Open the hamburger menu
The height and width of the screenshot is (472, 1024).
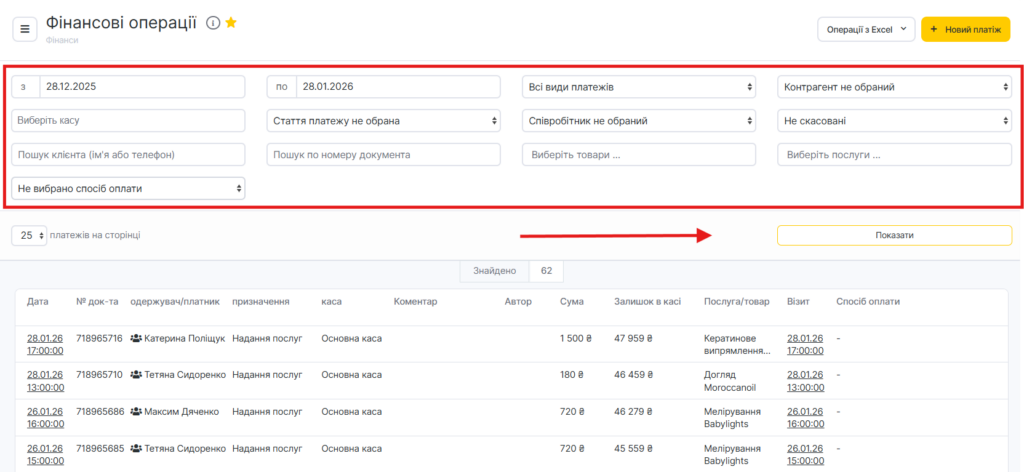click(x=25, y=29)
